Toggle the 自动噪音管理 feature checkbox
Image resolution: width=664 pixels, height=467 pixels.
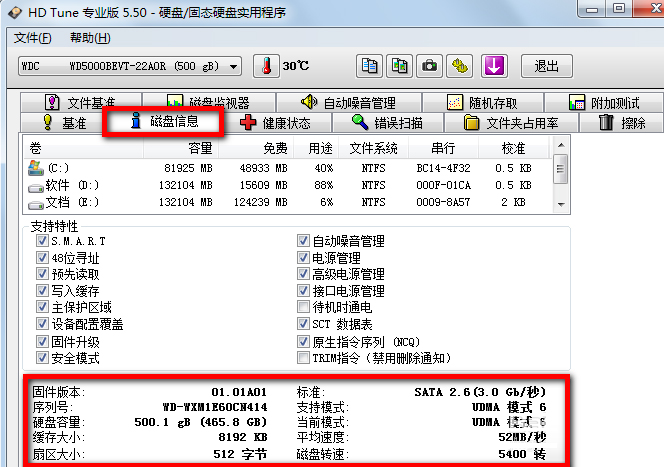pyautogui.click(x=303, y=241)
